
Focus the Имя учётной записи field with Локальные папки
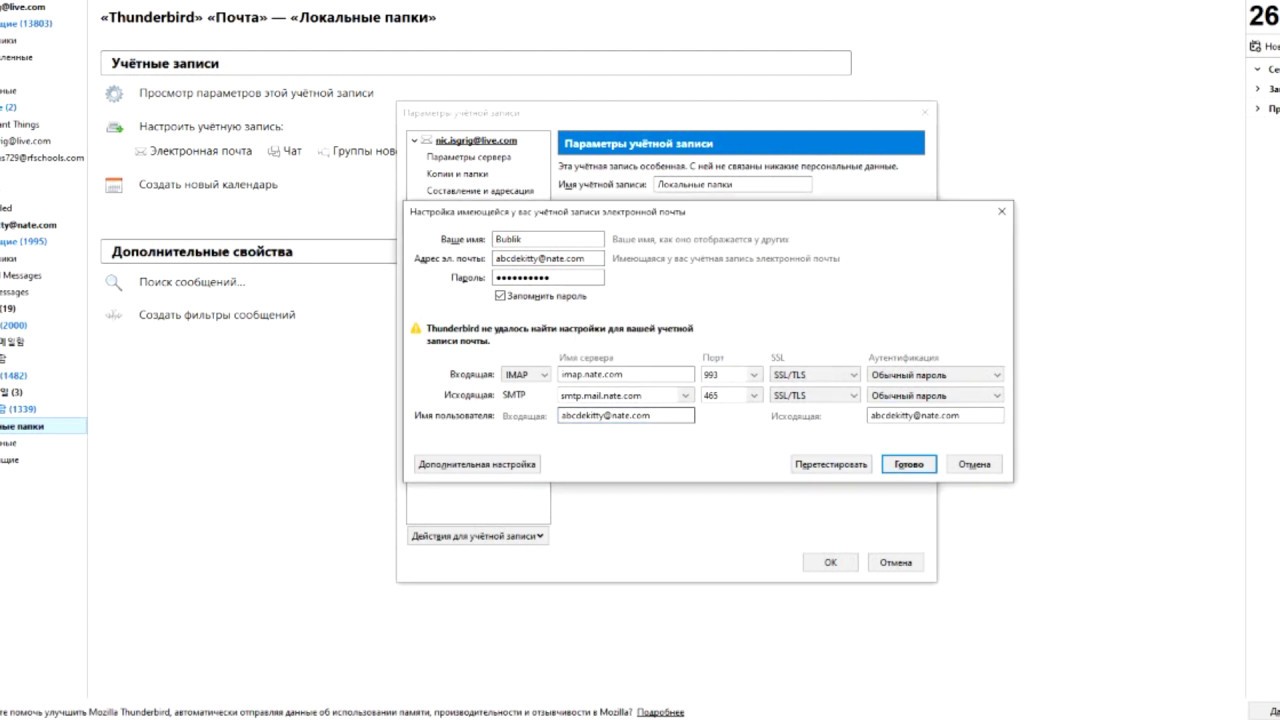click(732, 184)
